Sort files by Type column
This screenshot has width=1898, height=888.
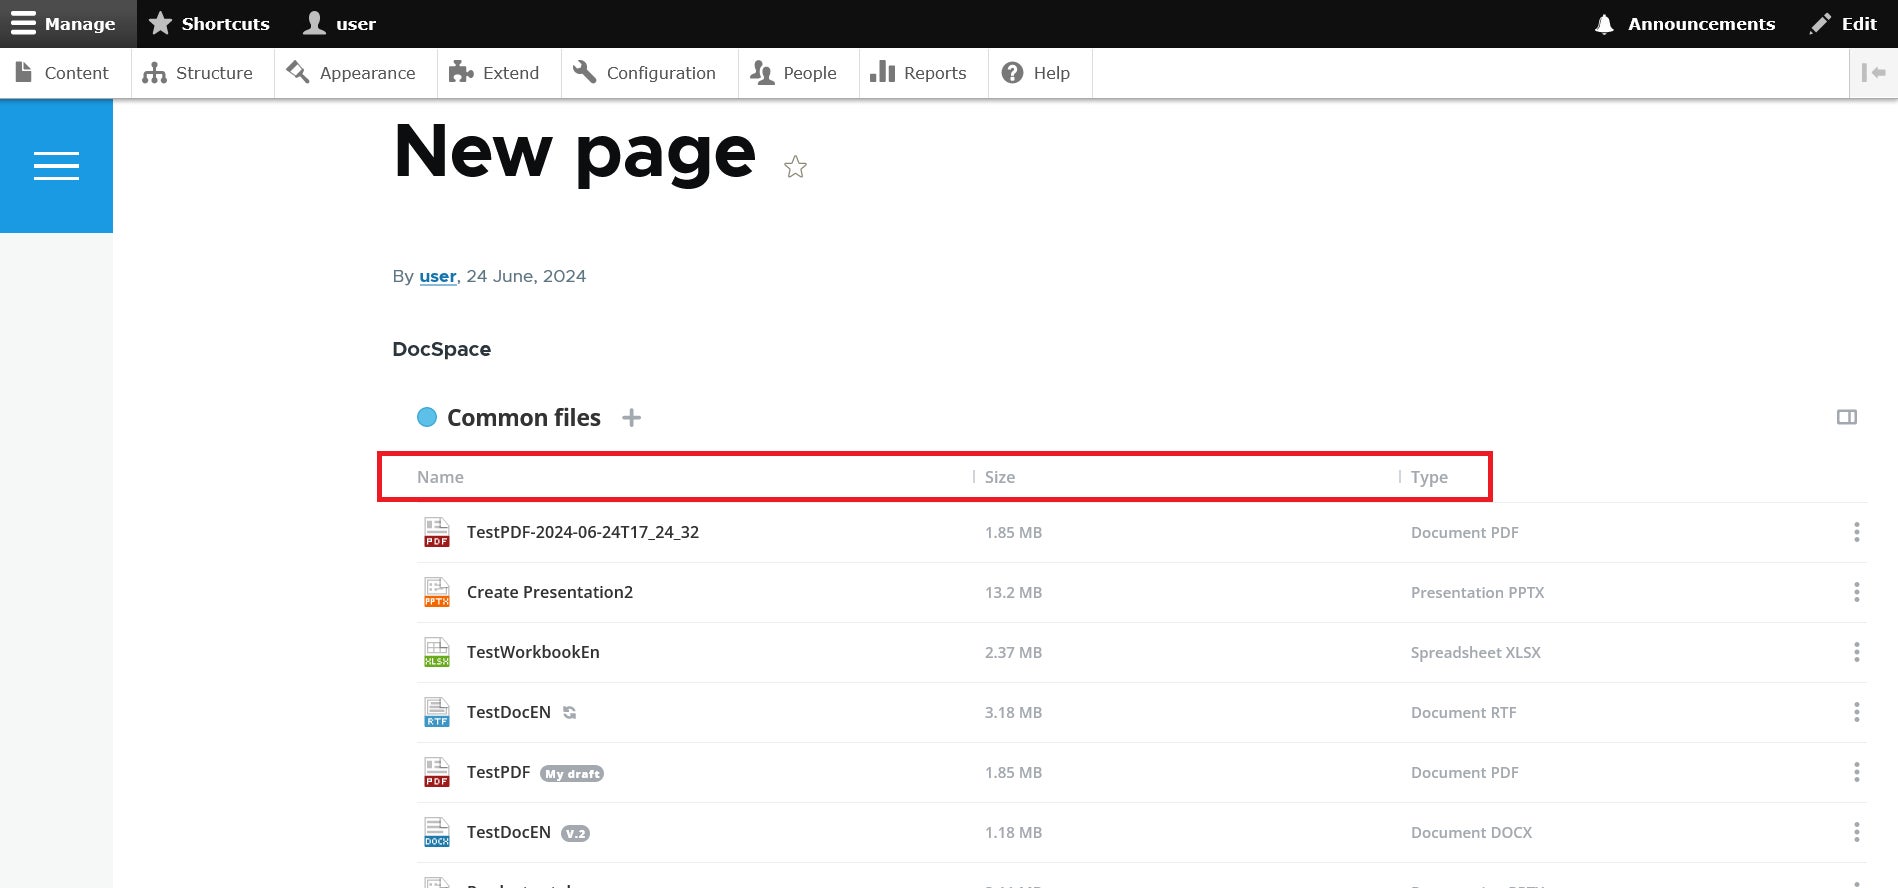pyautogui.click(x=1429, y=477)
